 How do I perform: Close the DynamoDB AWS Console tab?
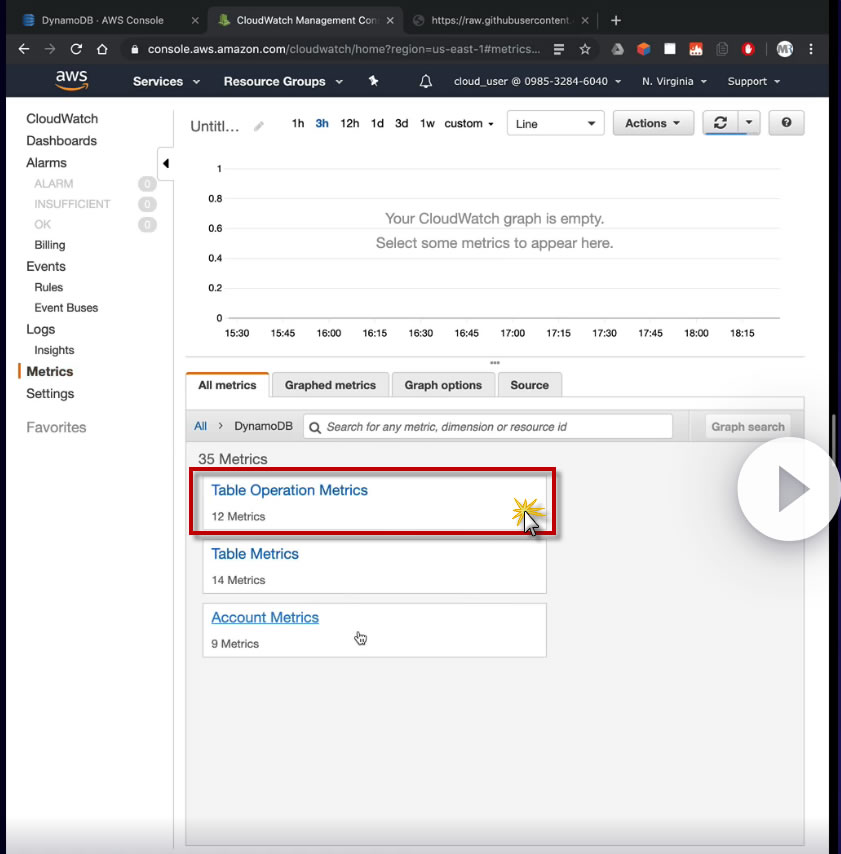tap(195, 21)
